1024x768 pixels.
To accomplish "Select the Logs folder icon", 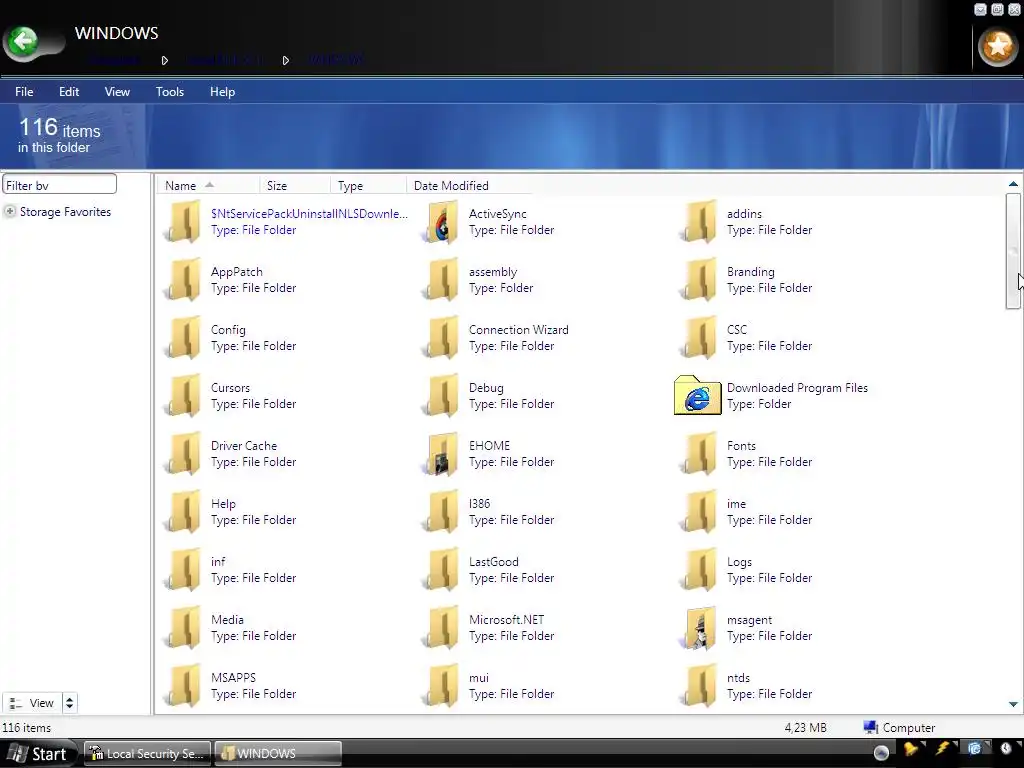I will 700,569.
